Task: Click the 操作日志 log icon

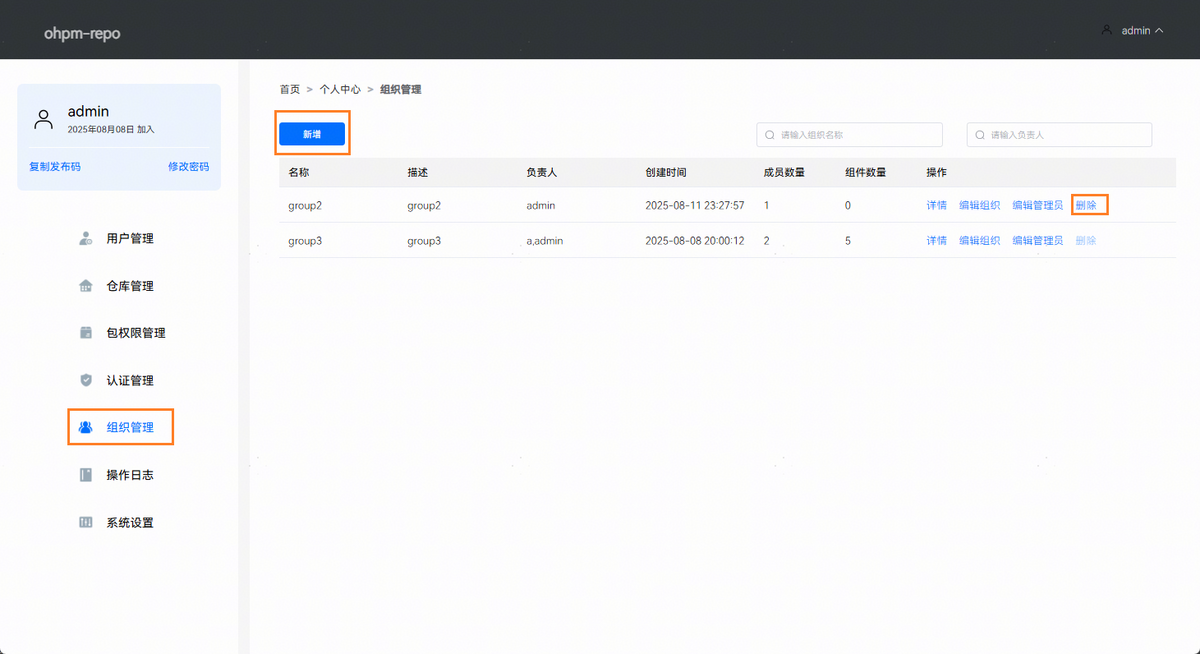Action: [86, 475]
